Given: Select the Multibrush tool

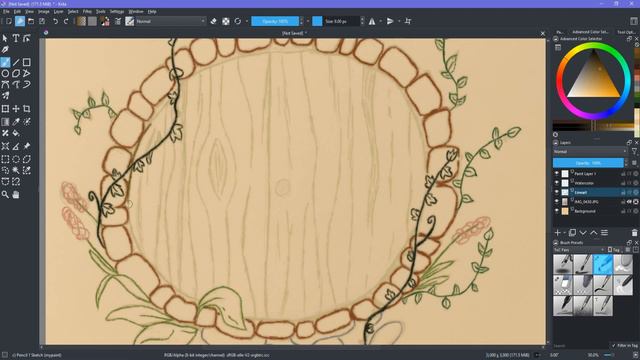Looking at the screenshot, I should point(5,96).
